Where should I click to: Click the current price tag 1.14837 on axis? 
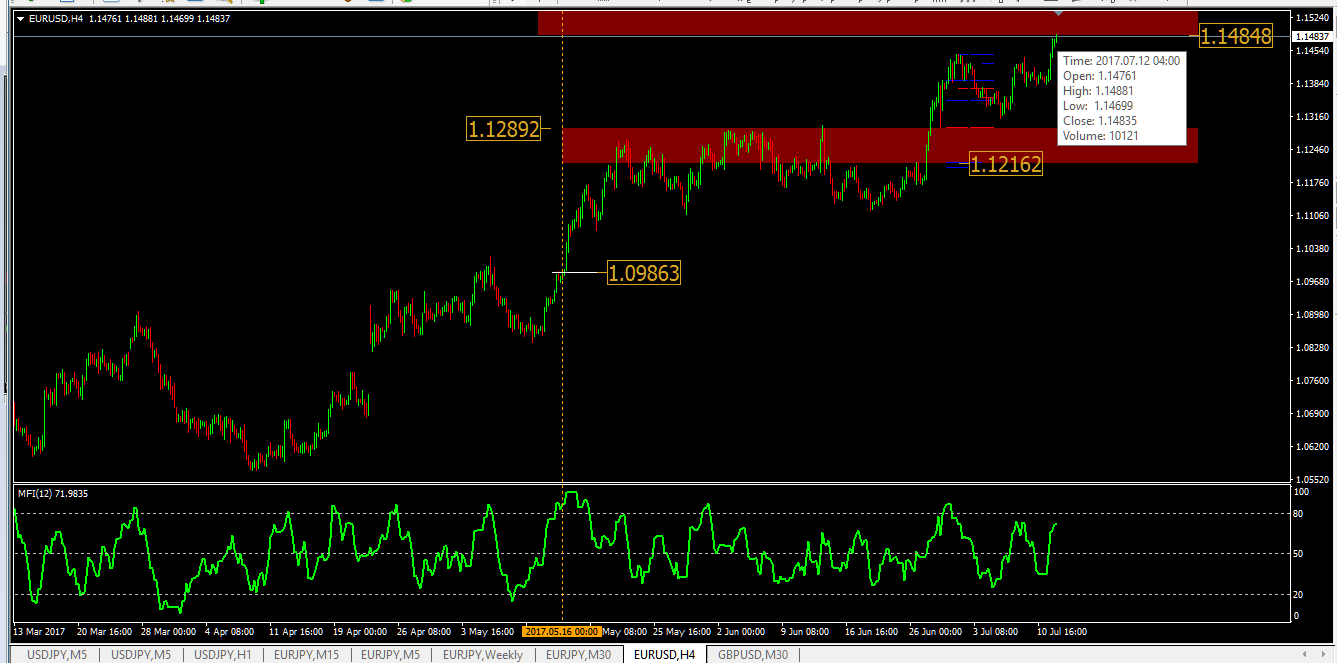point(1312,37)
